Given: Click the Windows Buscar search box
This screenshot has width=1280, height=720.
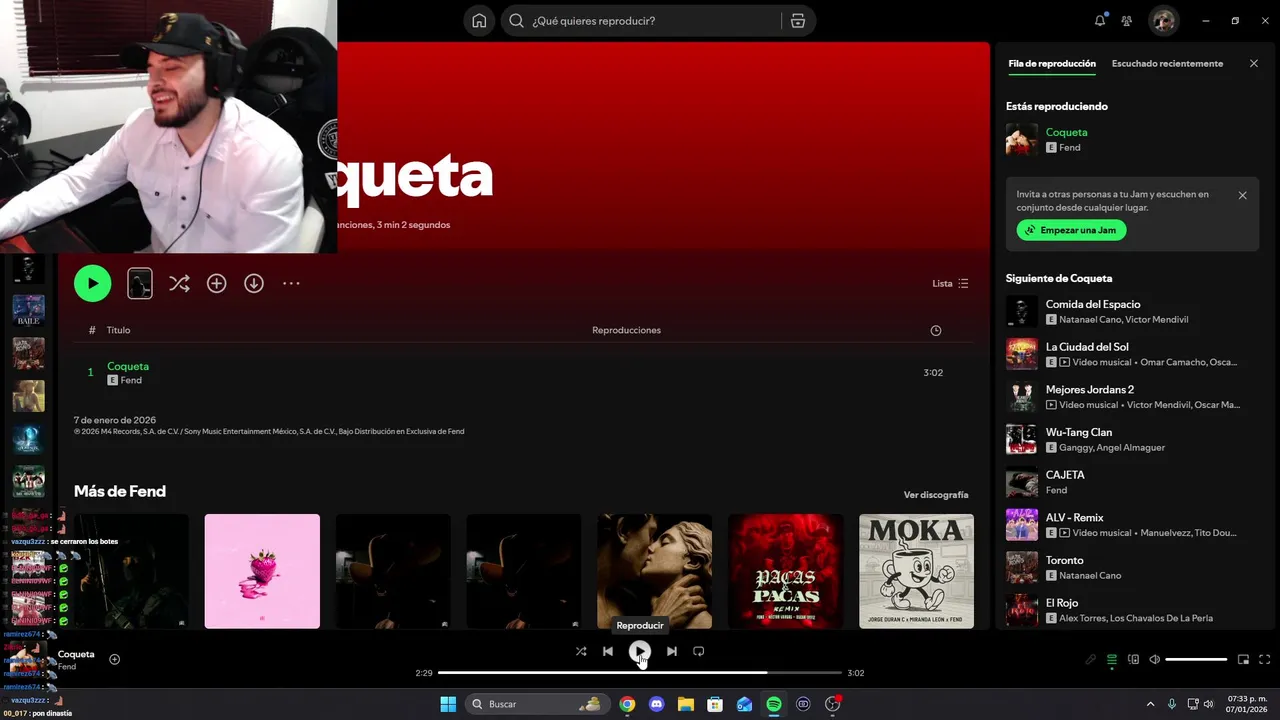Looking at the screenshot, I should point(538,704).
